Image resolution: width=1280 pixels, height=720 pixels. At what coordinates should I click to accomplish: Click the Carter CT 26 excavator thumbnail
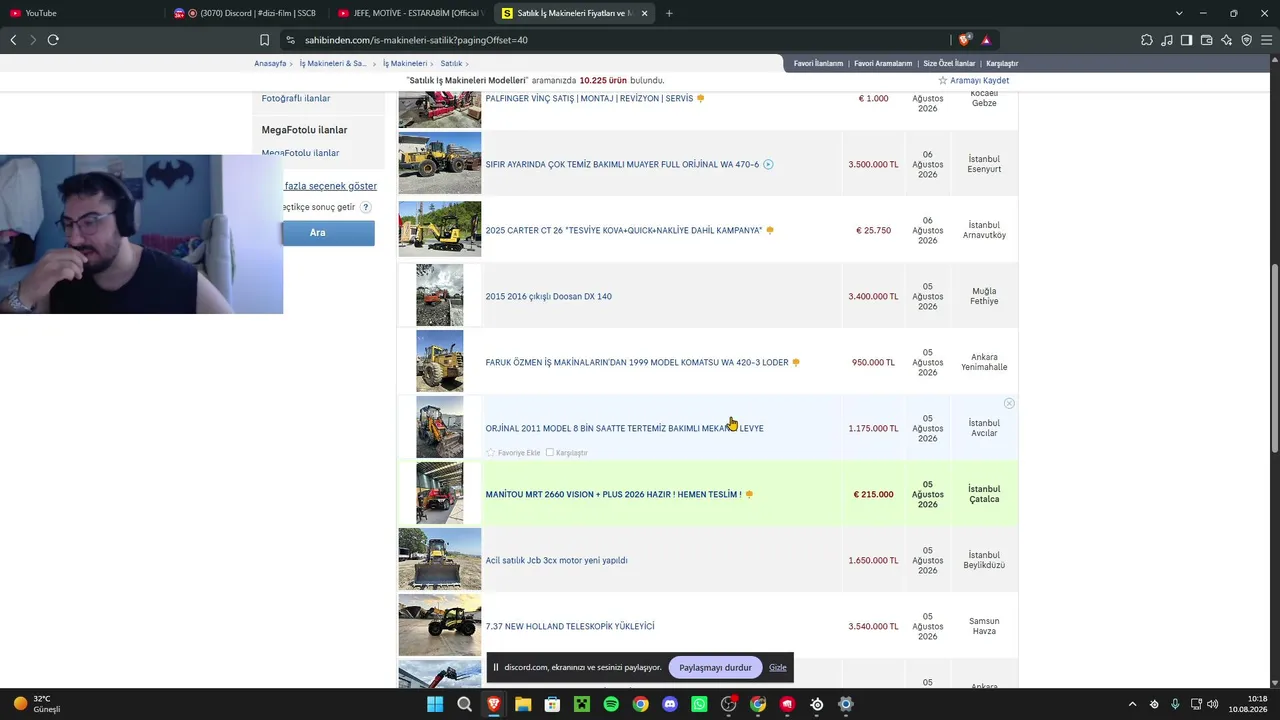tap(440, 229)
